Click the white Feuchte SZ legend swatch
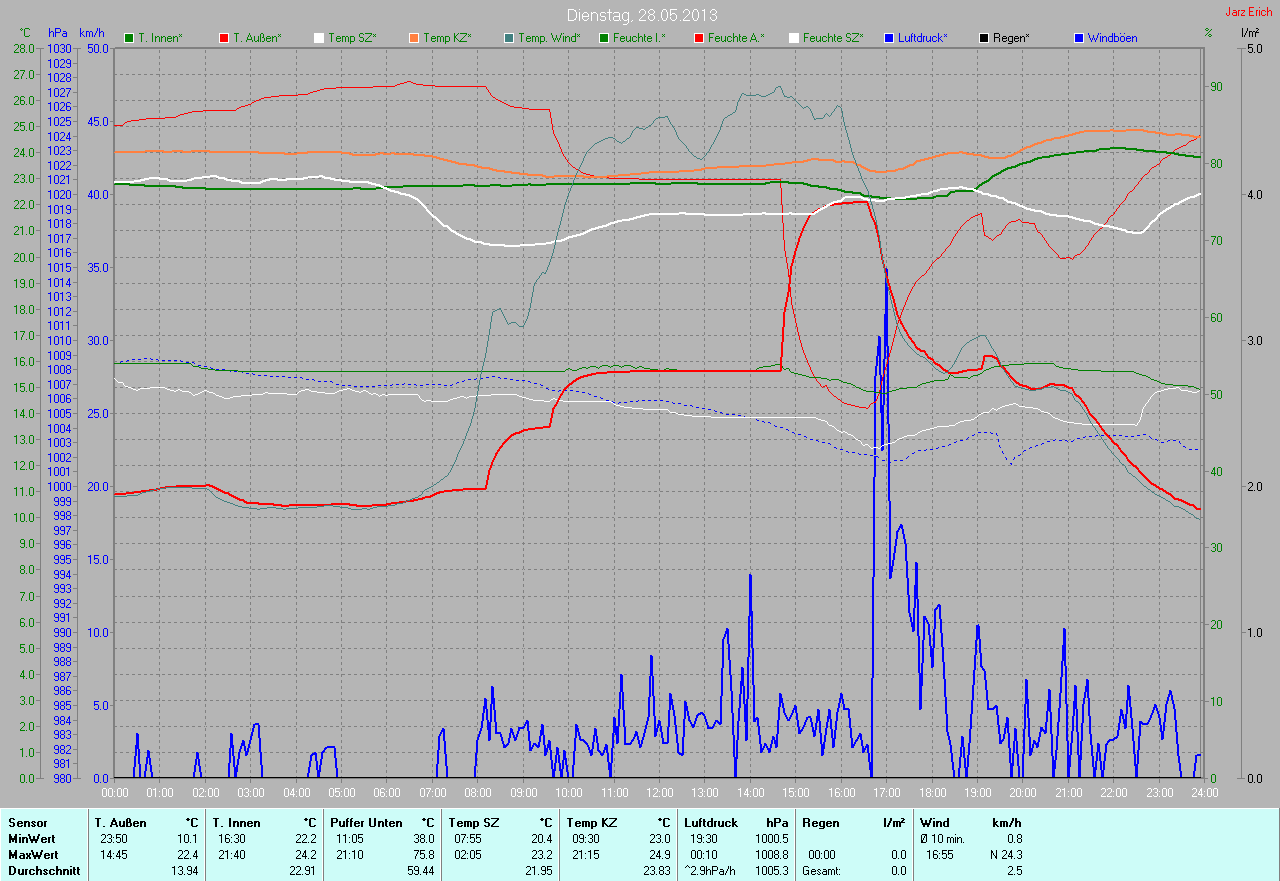This screenshot has height=881, width=1280. point(794,38)
